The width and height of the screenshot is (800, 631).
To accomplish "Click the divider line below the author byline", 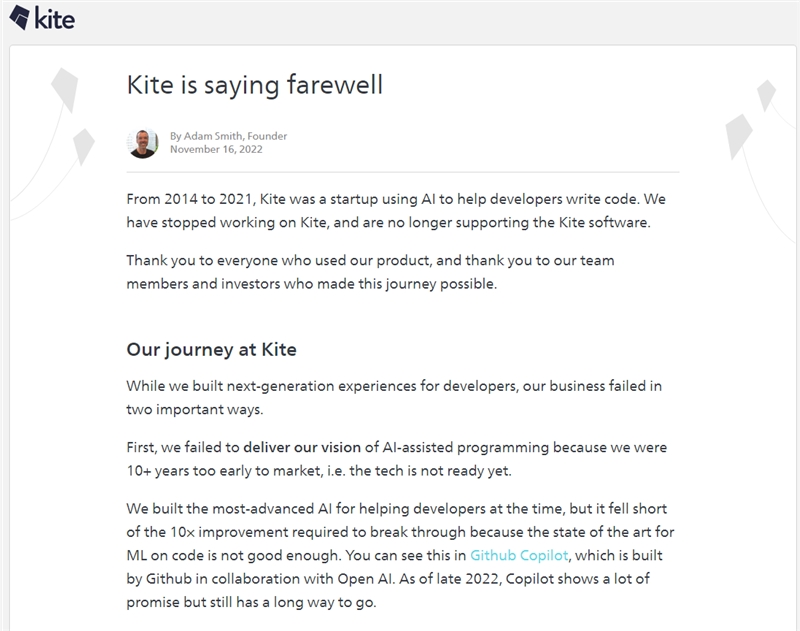I will [403, 171].
